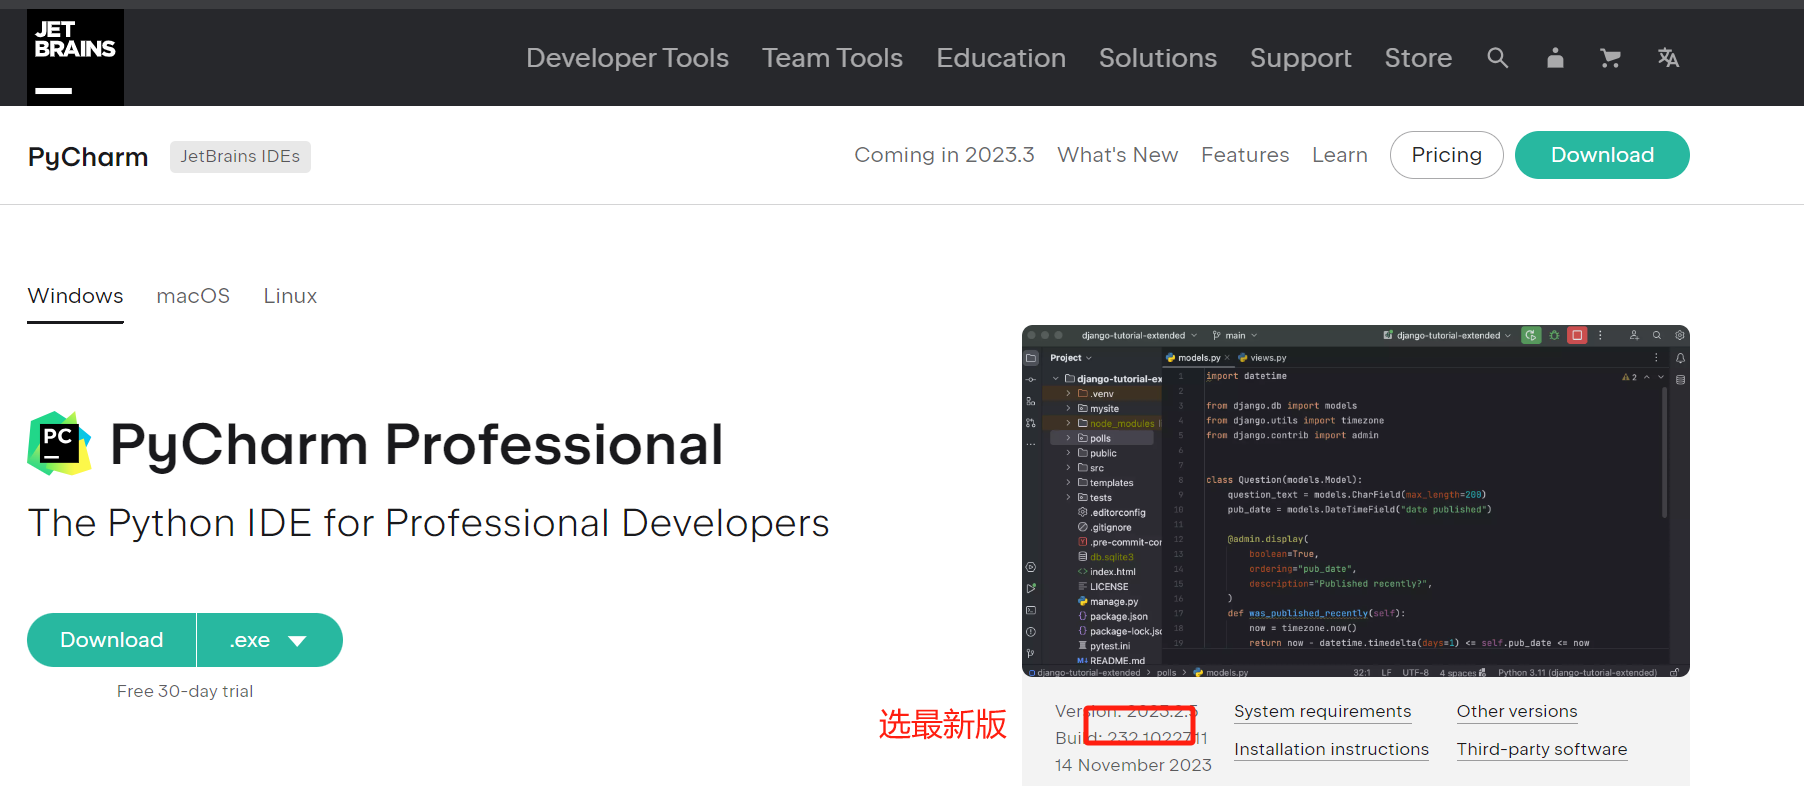Click the PyCharm PC product logo
This screenshot has height=786, width=1804.
coord(60,443)
